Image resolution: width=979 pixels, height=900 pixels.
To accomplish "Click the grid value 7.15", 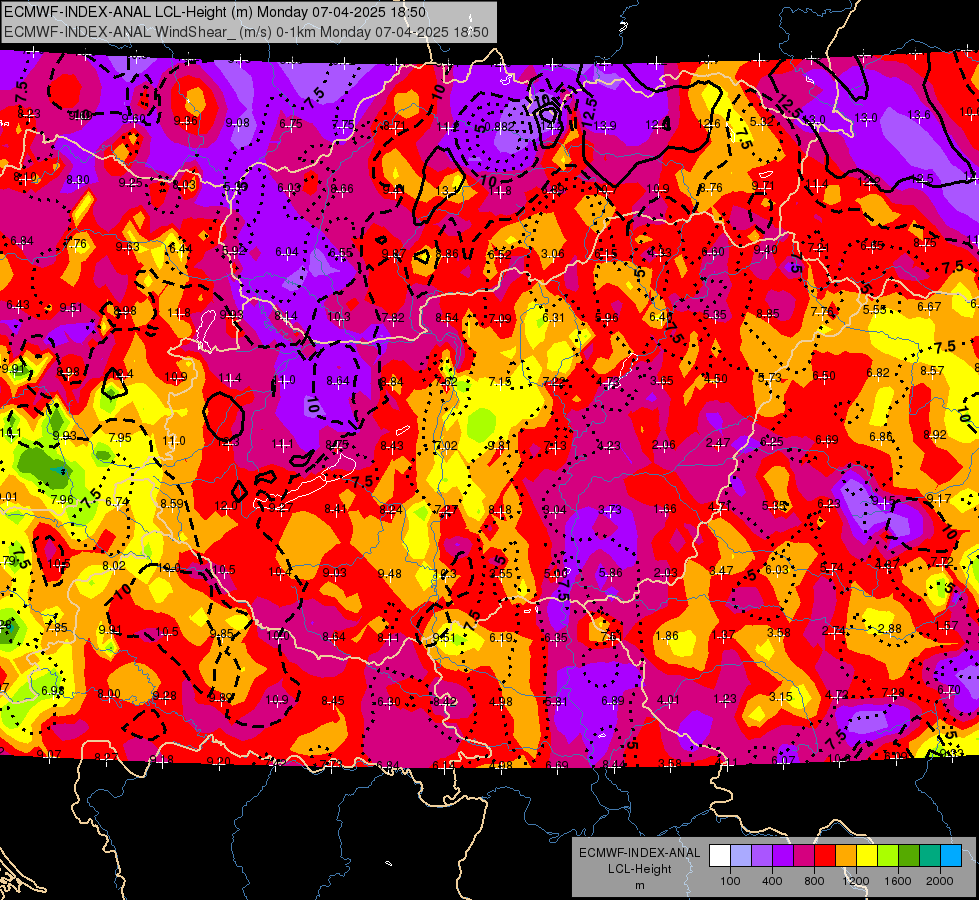I will point(499,382).
